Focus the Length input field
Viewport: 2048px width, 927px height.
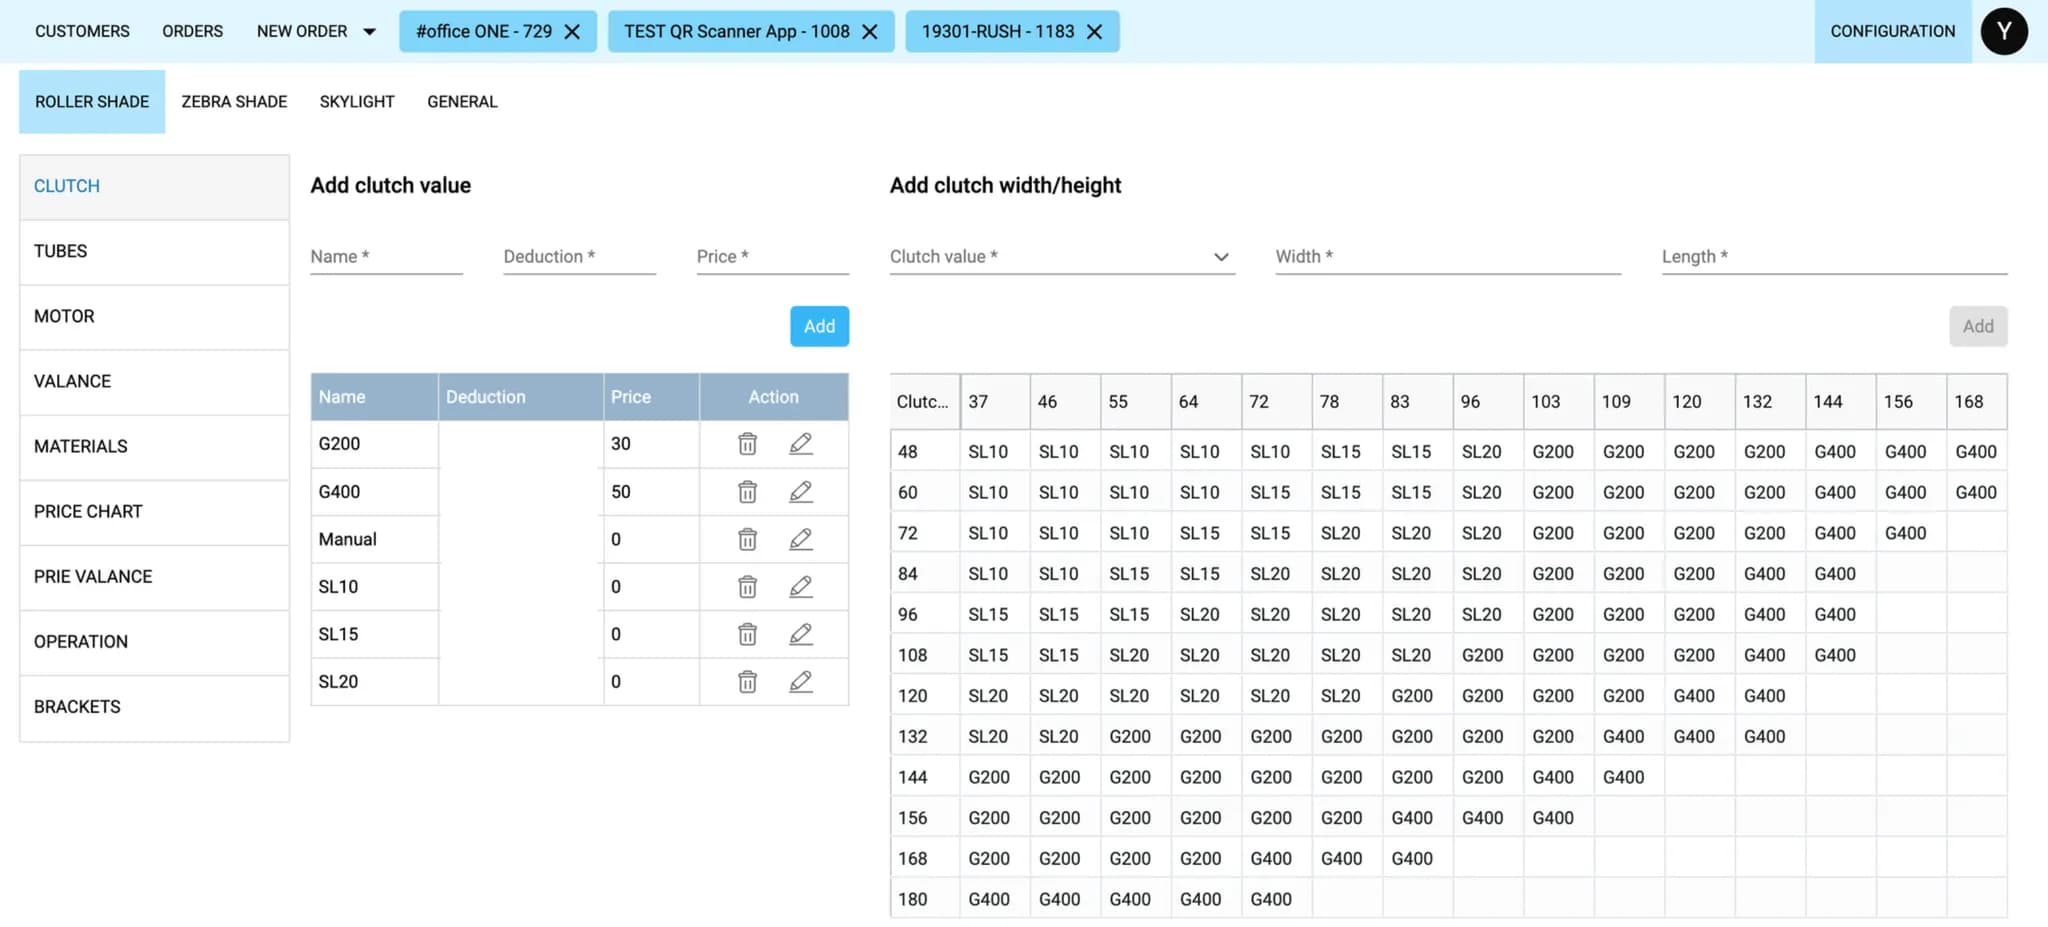1834,257
